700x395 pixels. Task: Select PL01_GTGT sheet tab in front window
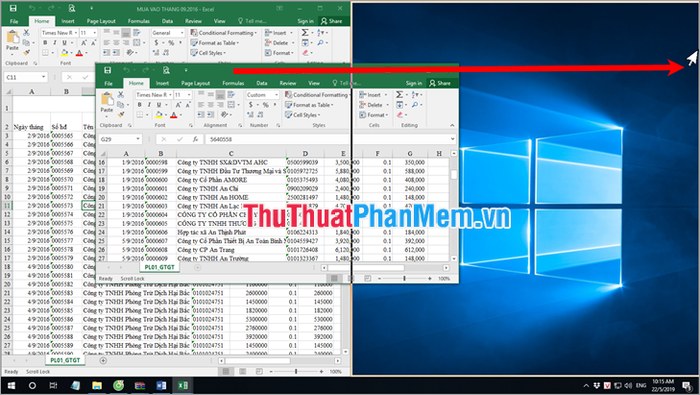coord(159,267)
